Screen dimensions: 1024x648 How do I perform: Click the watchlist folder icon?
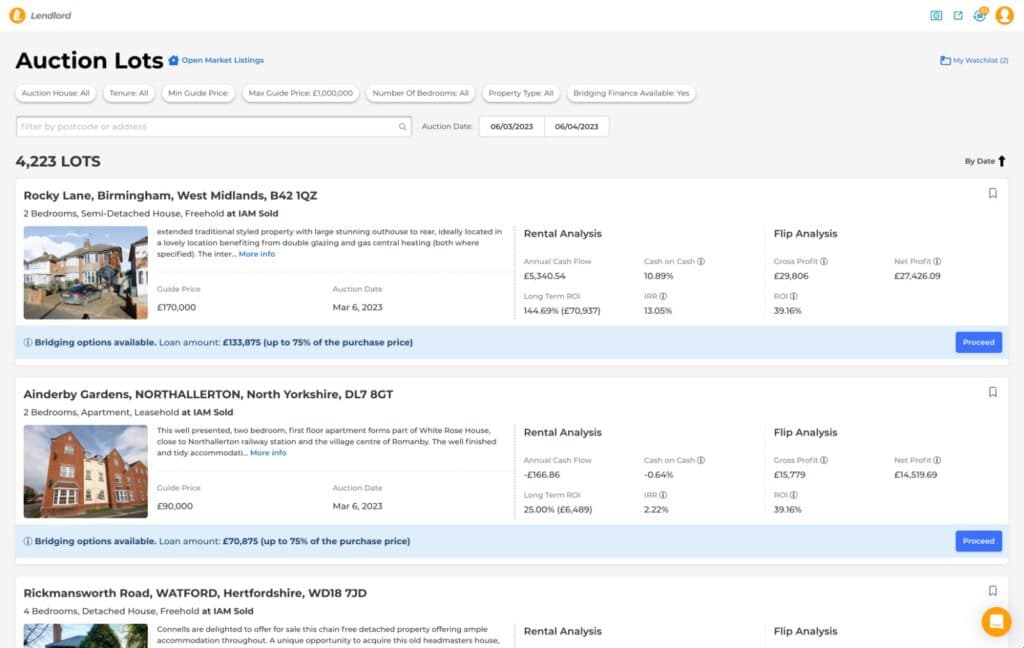click(x=945, y=60)
